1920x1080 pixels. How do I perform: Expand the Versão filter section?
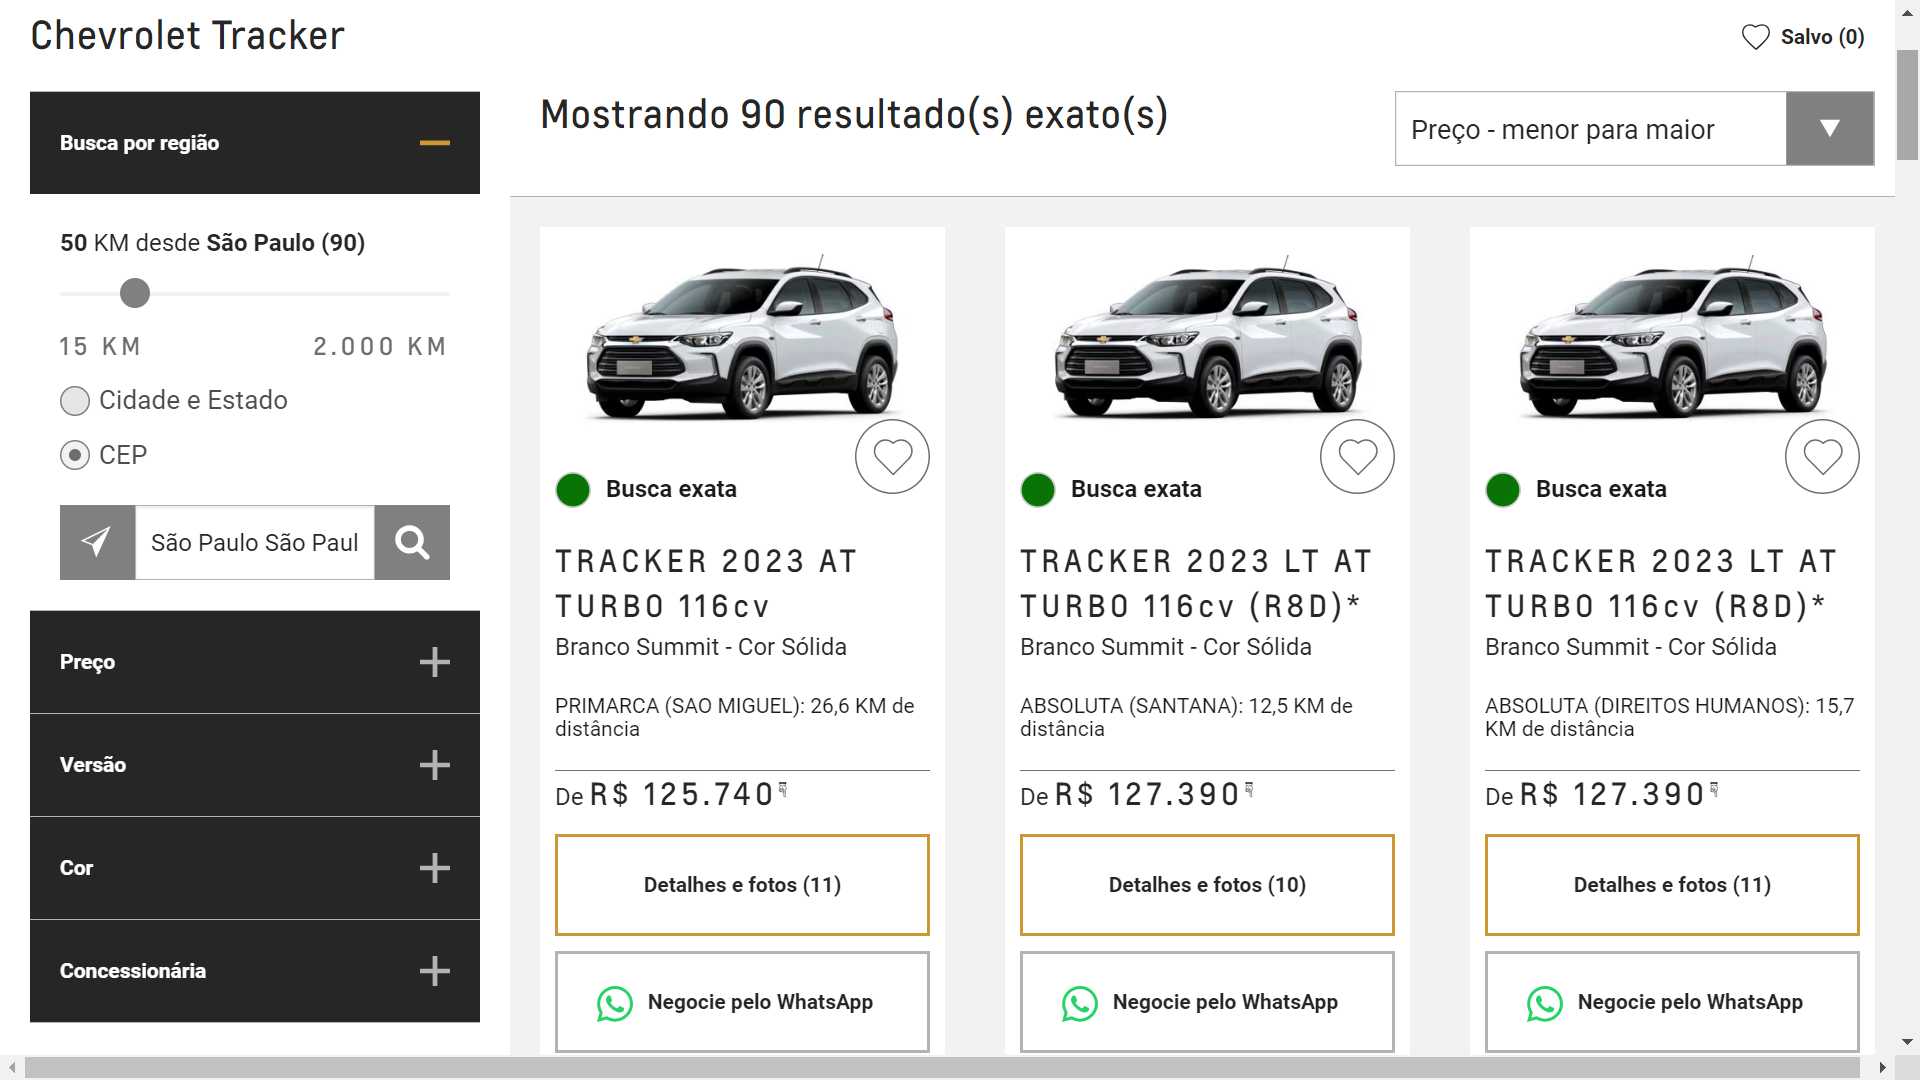[434, 765]
